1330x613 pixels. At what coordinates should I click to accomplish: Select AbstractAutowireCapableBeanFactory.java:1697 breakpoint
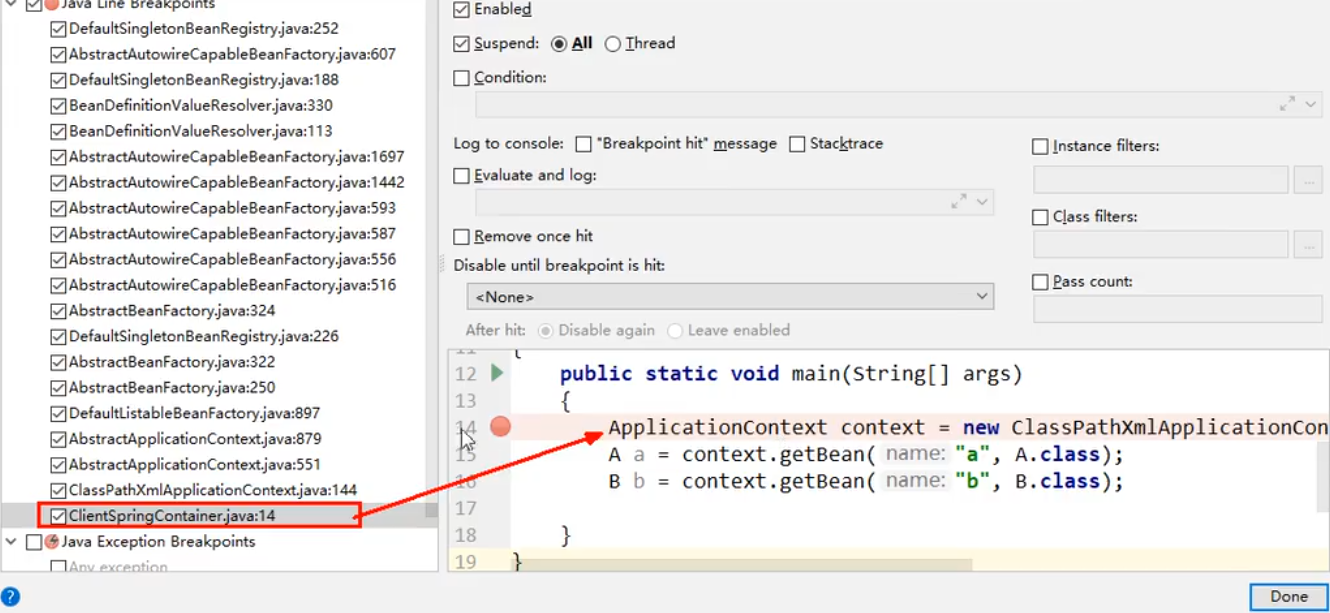(237, 157)
